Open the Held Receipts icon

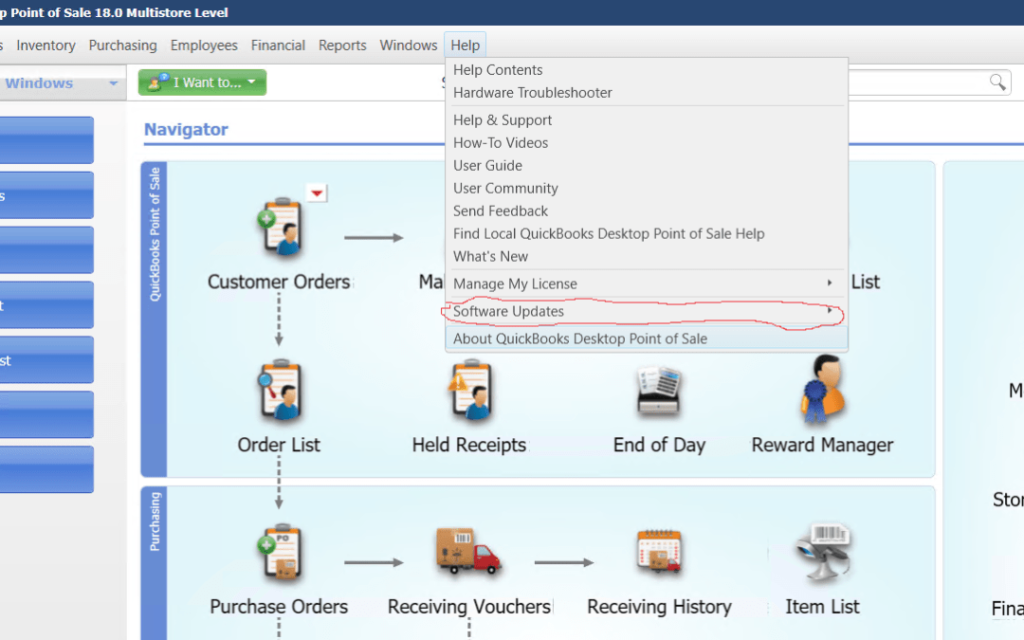point(470,389)
